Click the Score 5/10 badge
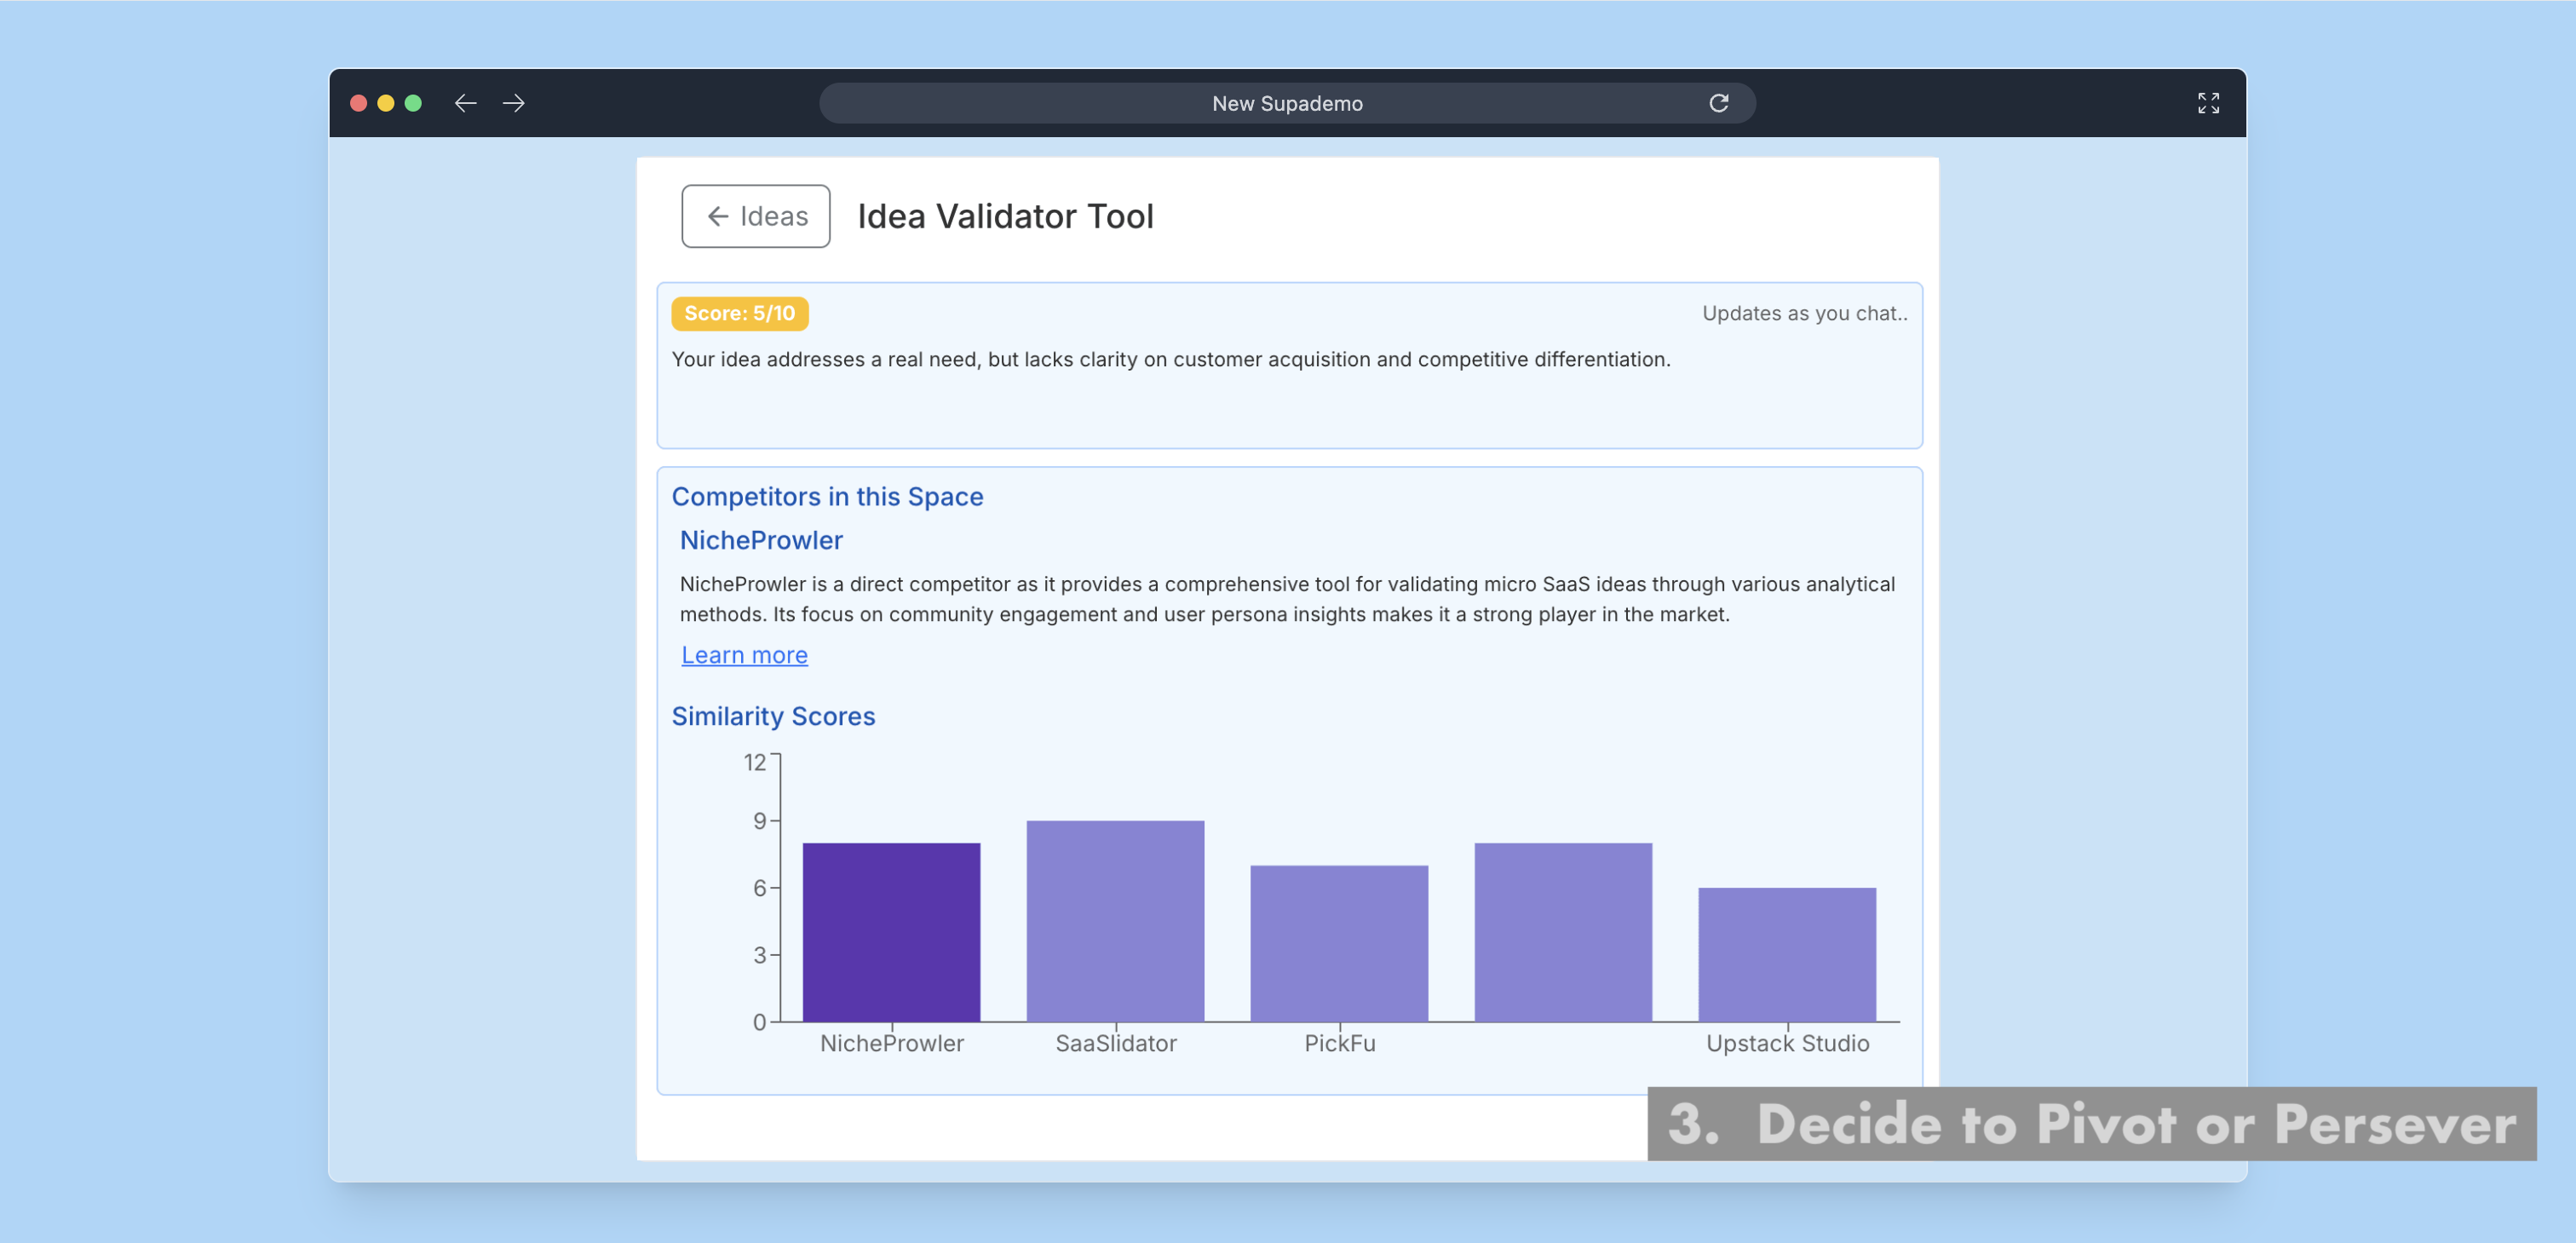The image size is (2576, 1243). (739, 313)
